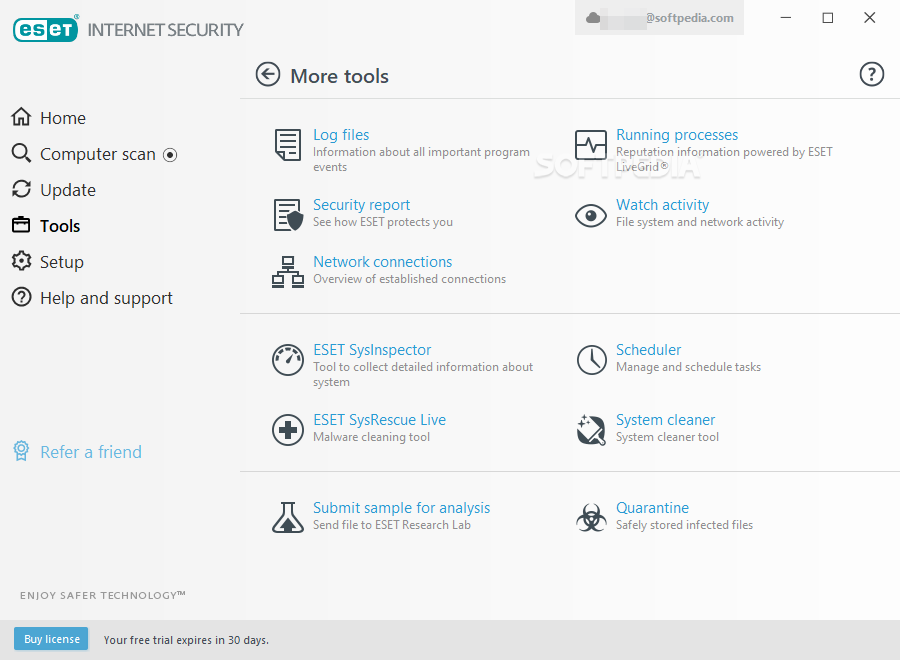Open the Watch activity link
This screenshot has height=660, width=900.
click(x=662, y=205)
